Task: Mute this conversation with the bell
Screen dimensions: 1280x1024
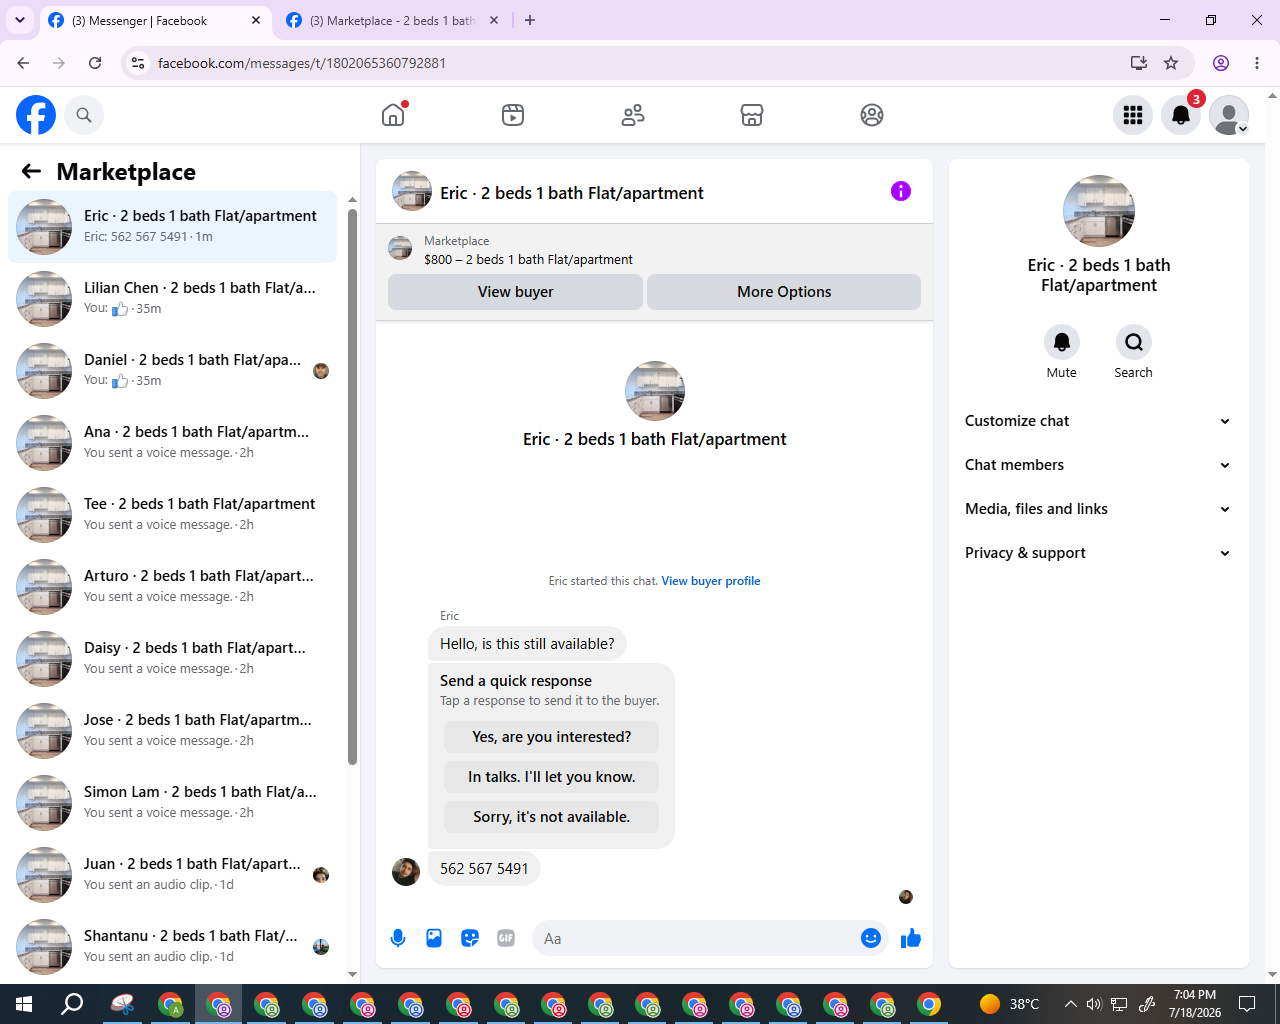Action: point(1062,342)
